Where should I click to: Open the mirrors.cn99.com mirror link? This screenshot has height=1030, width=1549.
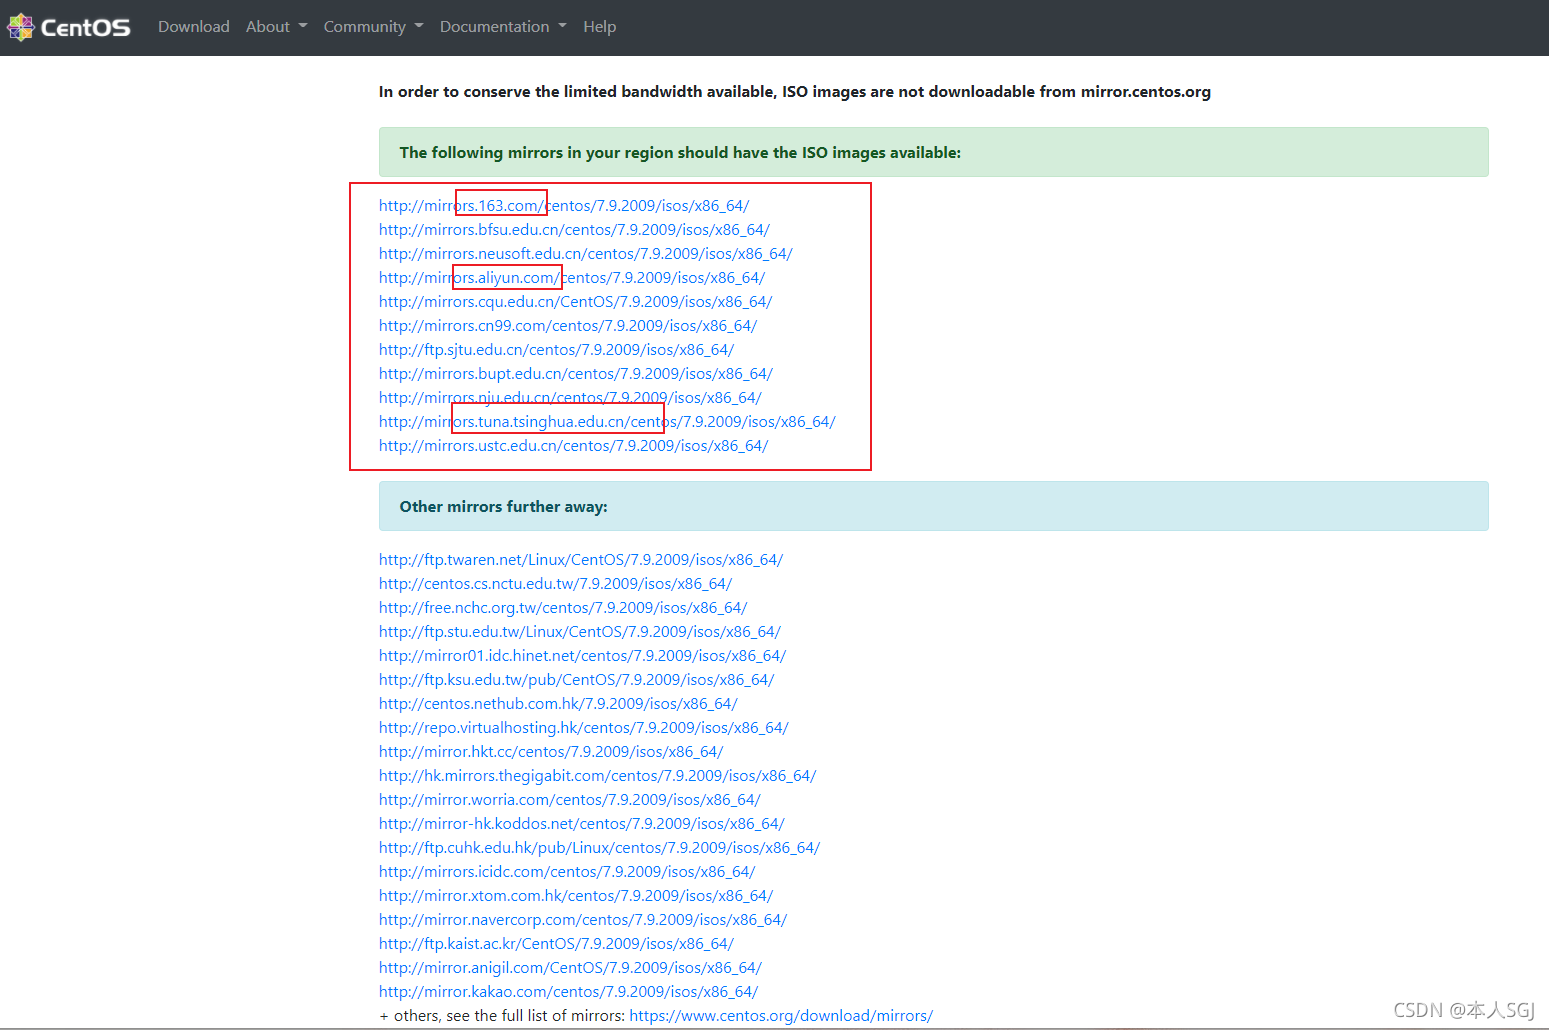point(568,326)
